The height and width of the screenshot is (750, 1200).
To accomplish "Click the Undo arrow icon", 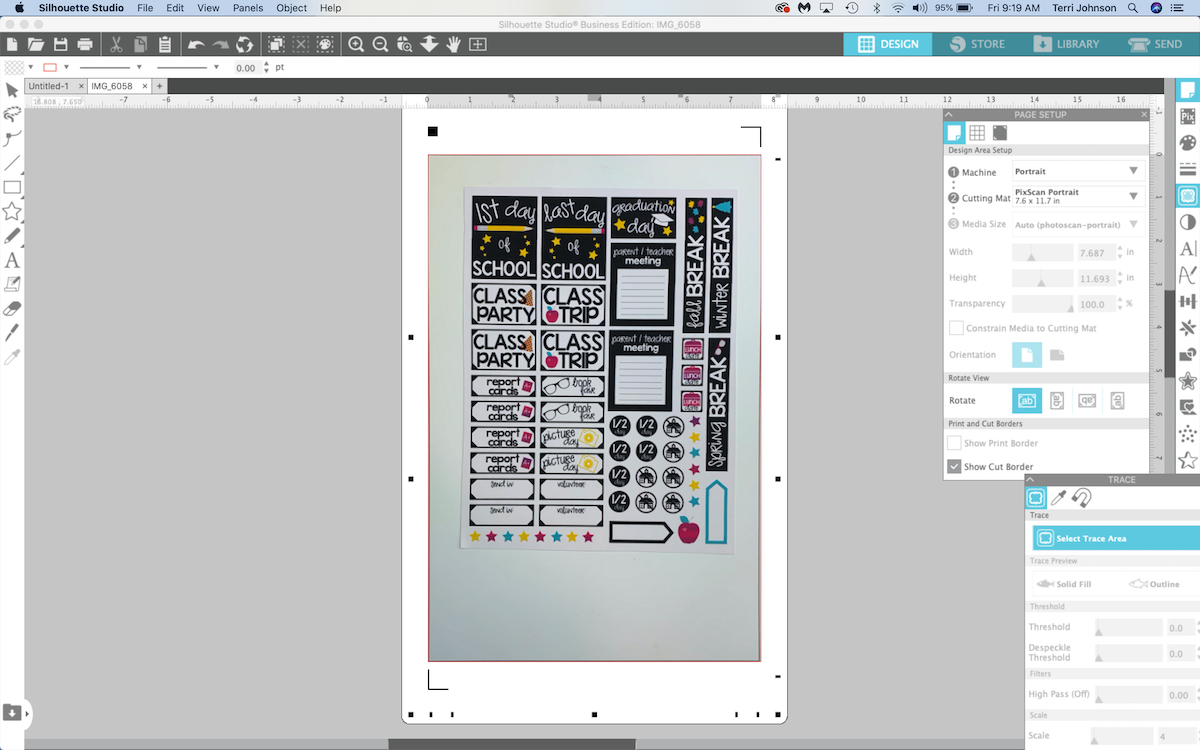I will click(196, 44).
